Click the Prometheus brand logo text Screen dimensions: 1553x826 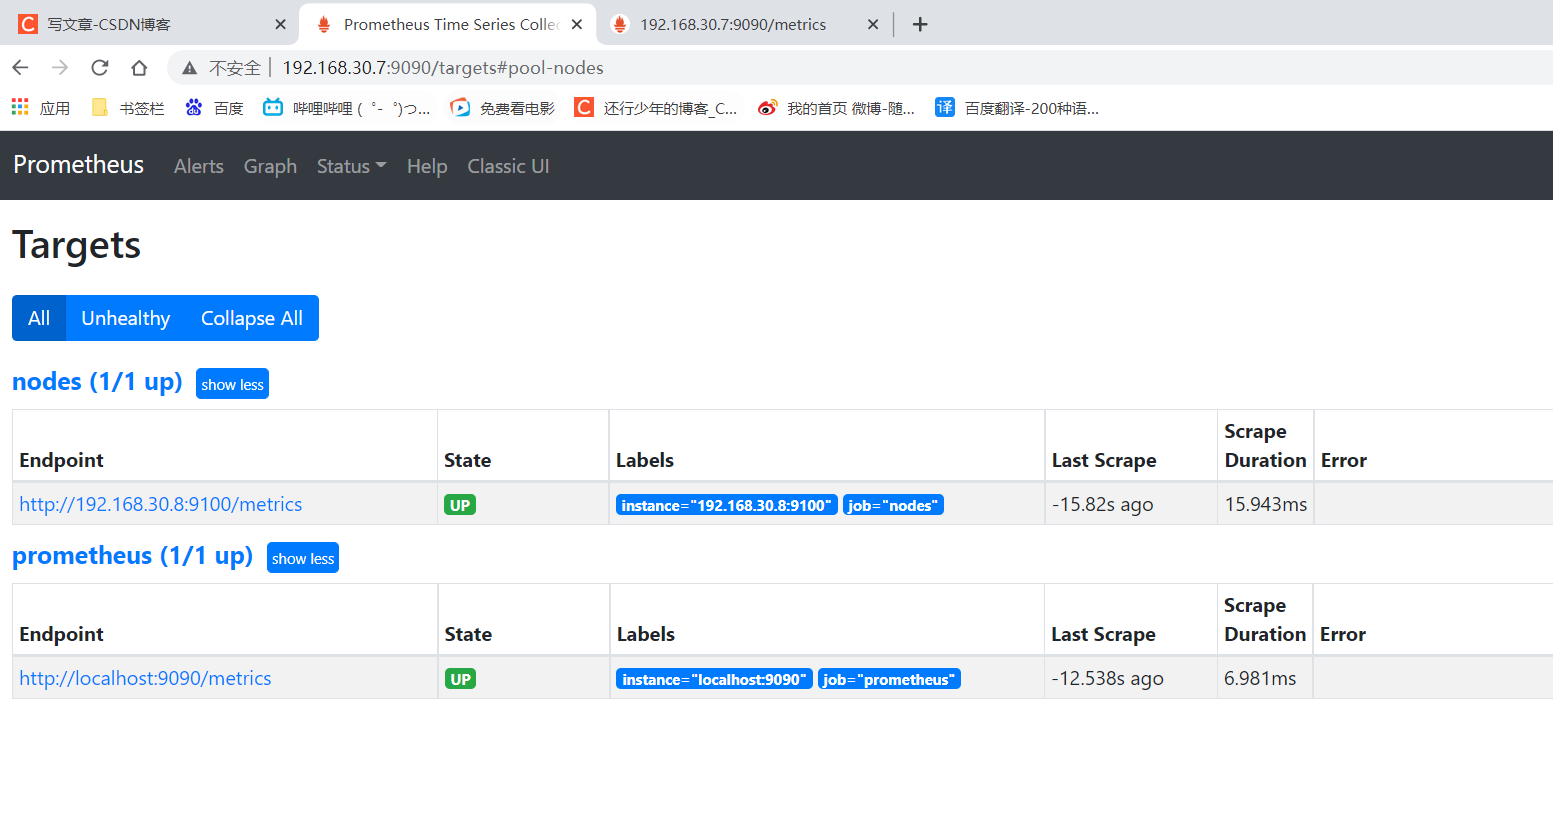(79, 165)
